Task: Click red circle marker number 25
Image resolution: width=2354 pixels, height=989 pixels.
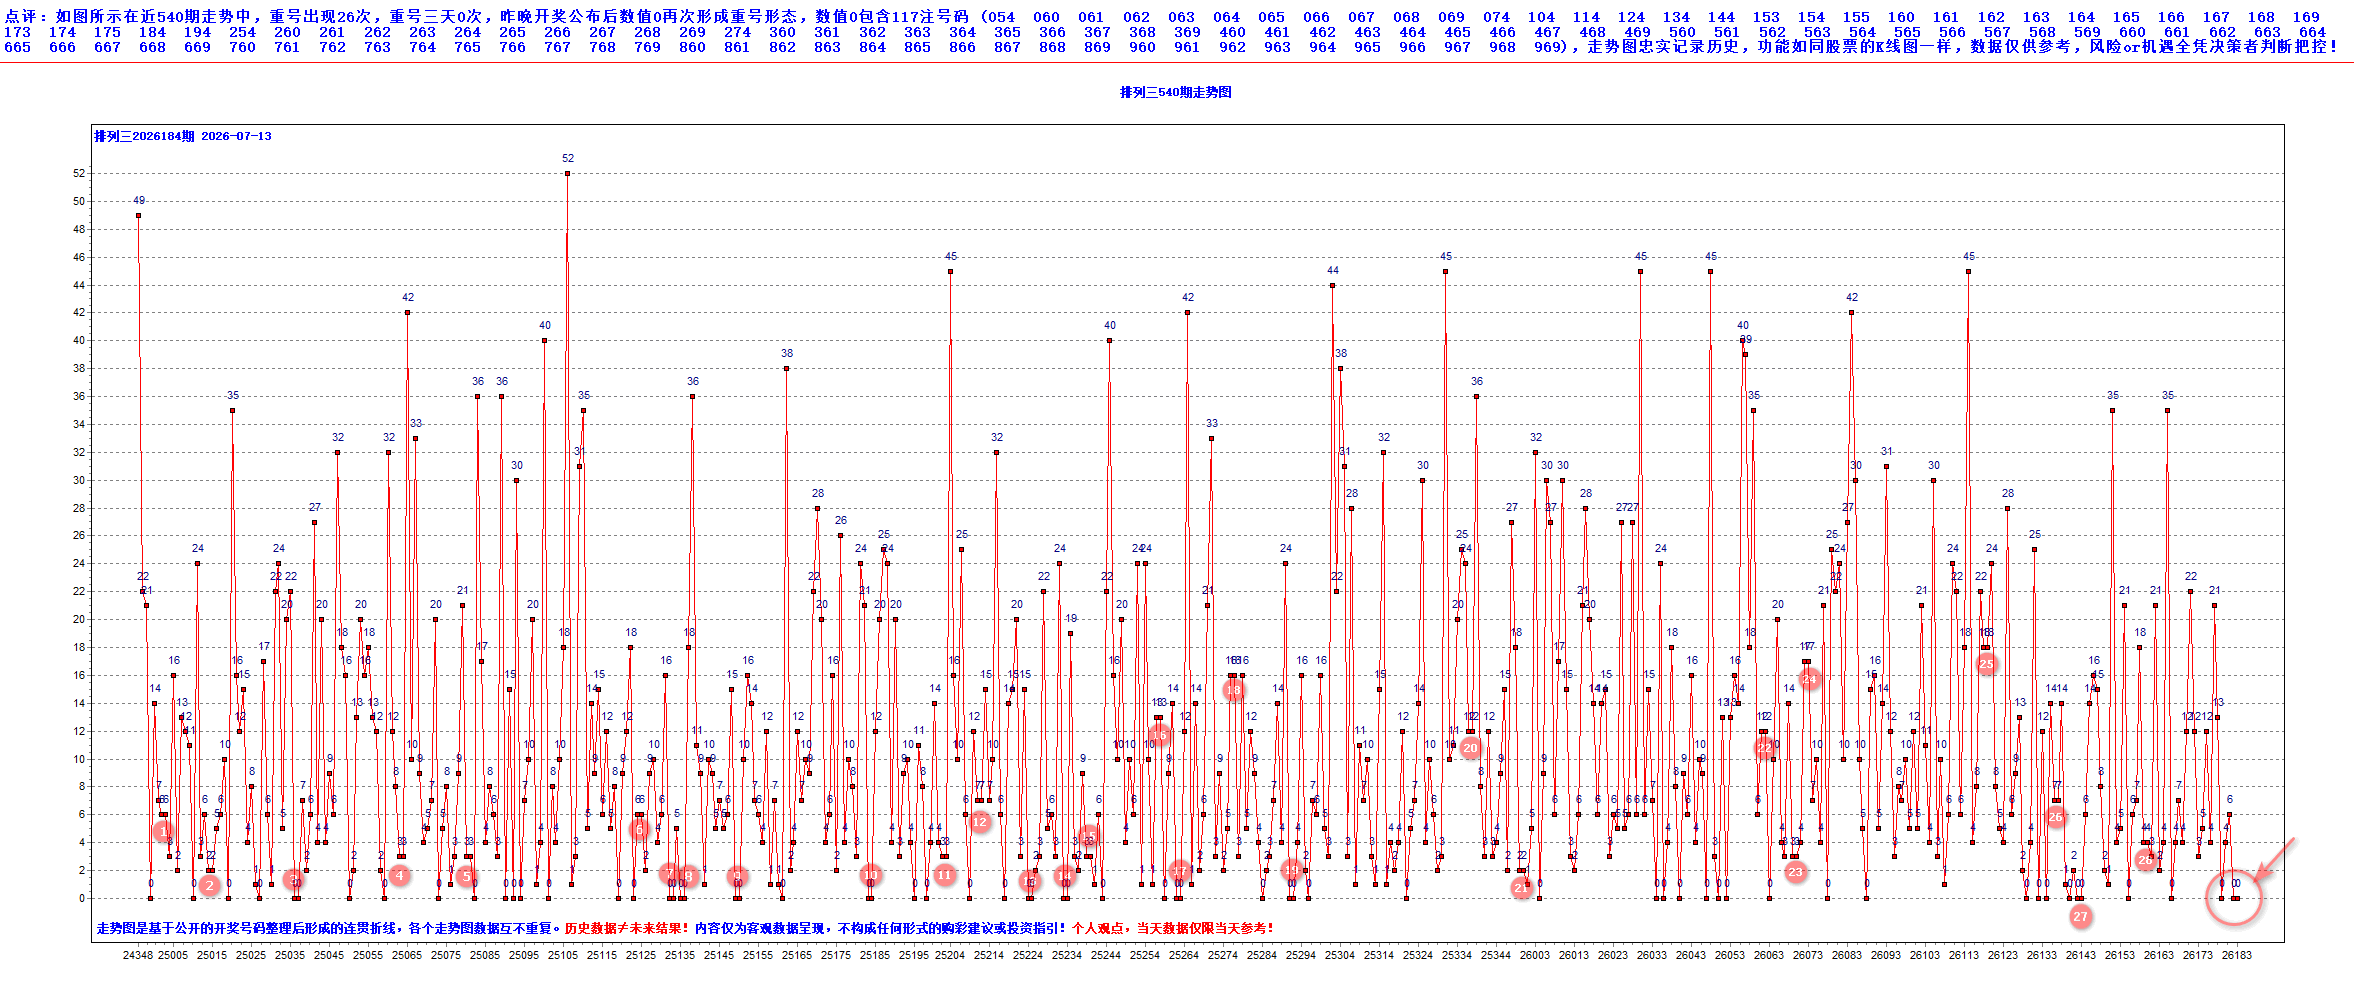Action: [x=1987, y=663]
